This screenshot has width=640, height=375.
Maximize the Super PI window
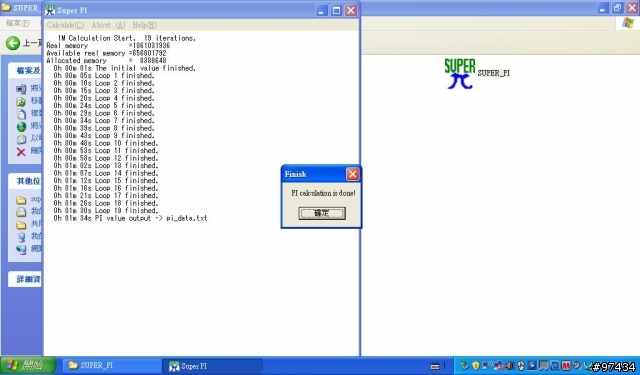point(336,11)
